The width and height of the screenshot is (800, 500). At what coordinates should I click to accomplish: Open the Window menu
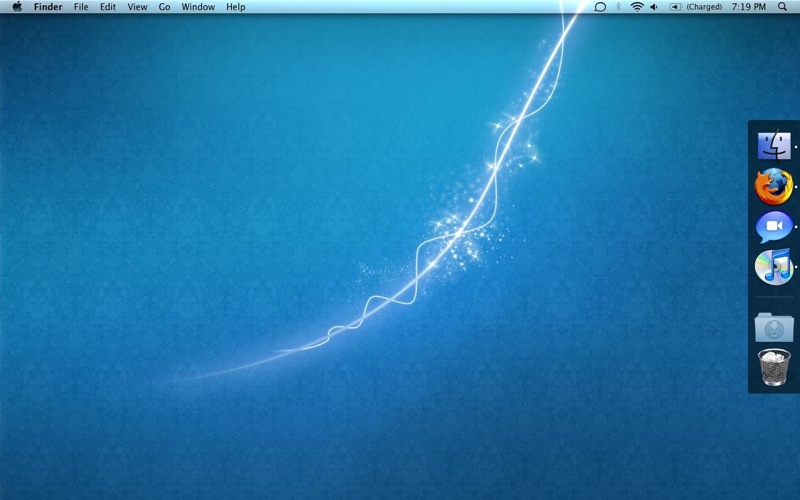pyautogui.click(x=198, y=7)
